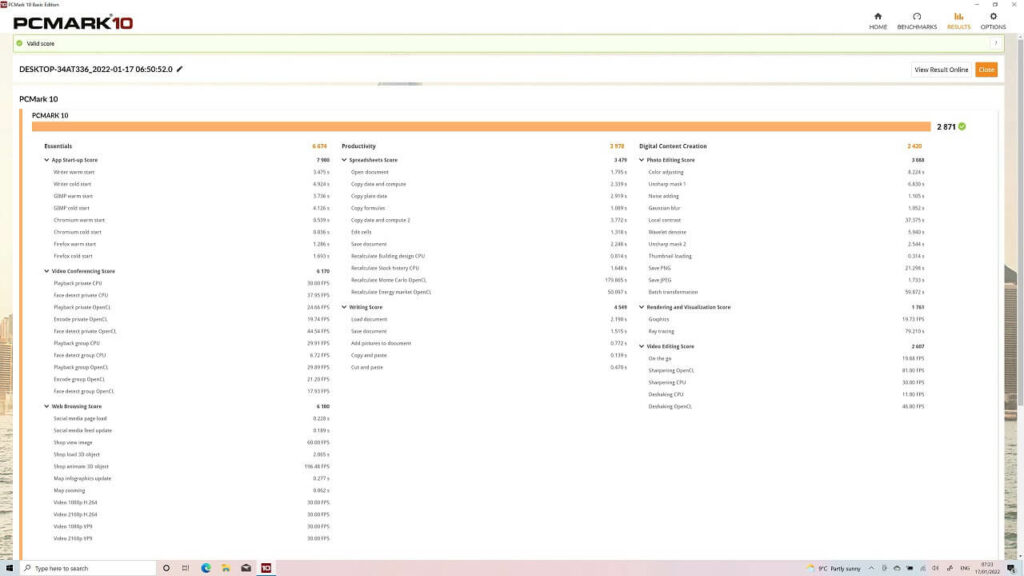Image resolution: width=1024 pixels, height=576 pixels.
Task: Click the green Valid score checkmark icon
Action: [x=20, y=44]
